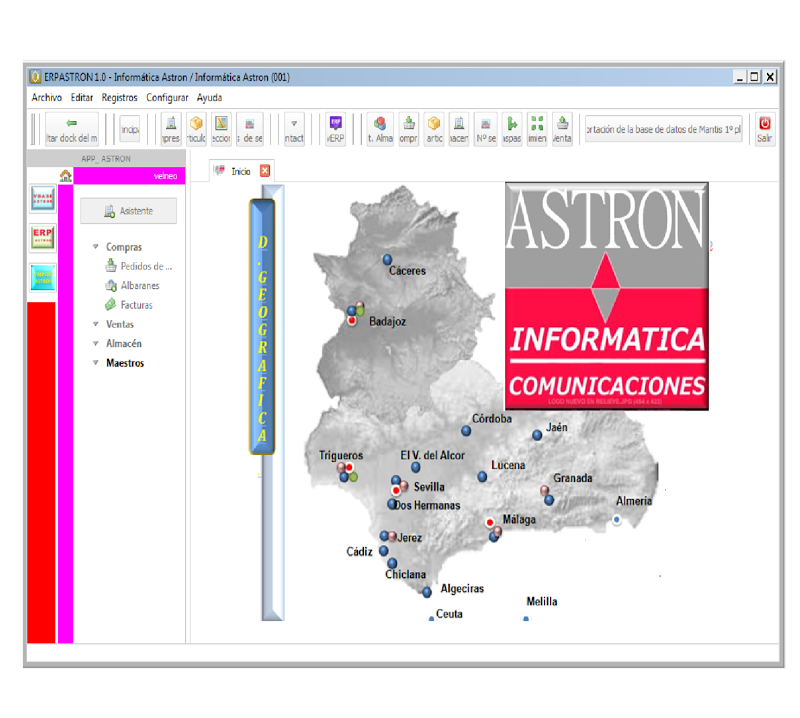Screen dimensions: 800x718
Task: Click the 'incip' toolbar button
Action: click(x=130, y=129)
